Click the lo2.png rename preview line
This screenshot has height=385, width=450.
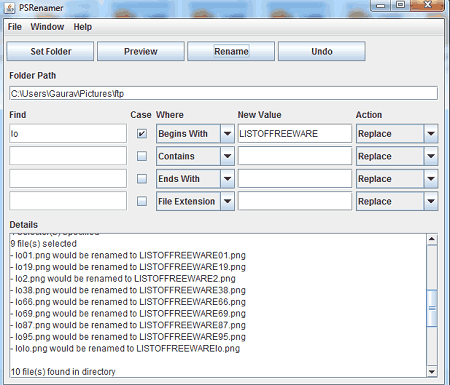123,279
